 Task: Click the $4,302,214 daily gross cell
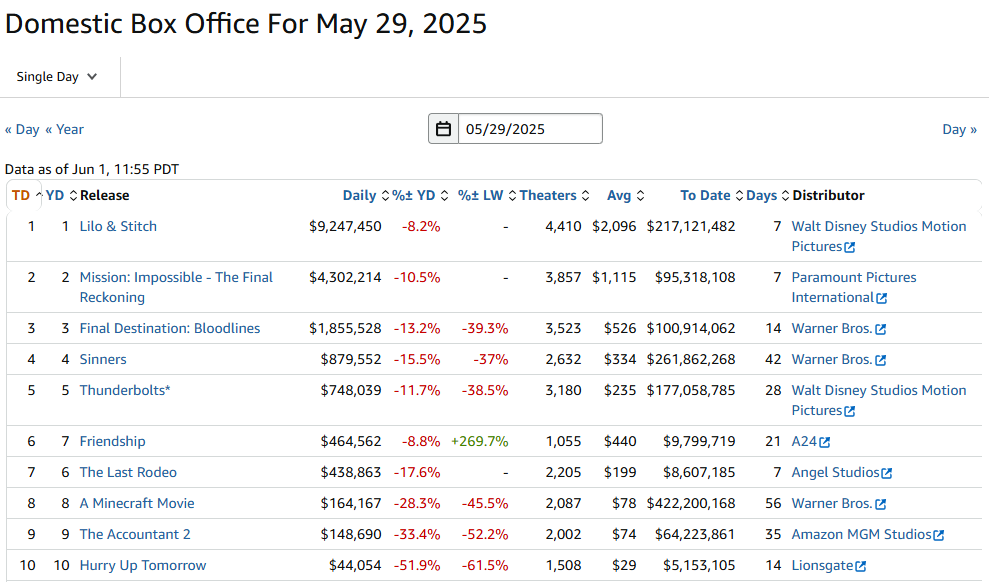(x=345, y=277)
